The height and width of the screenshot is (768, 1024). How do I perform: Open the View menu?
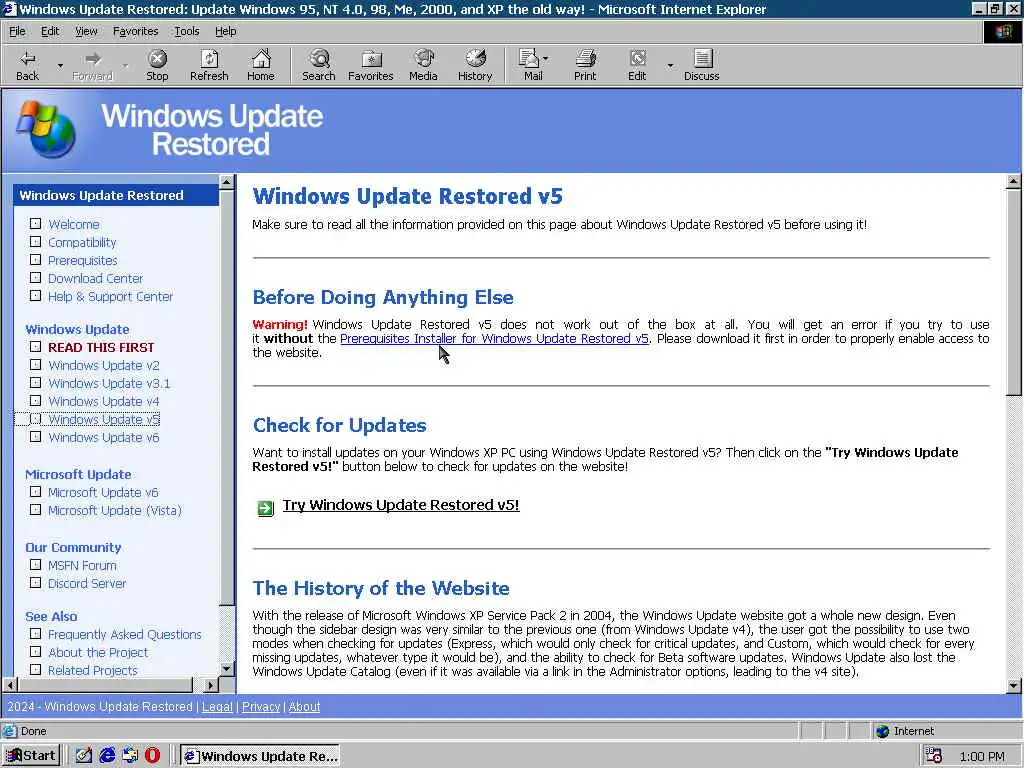coord(86,31)
